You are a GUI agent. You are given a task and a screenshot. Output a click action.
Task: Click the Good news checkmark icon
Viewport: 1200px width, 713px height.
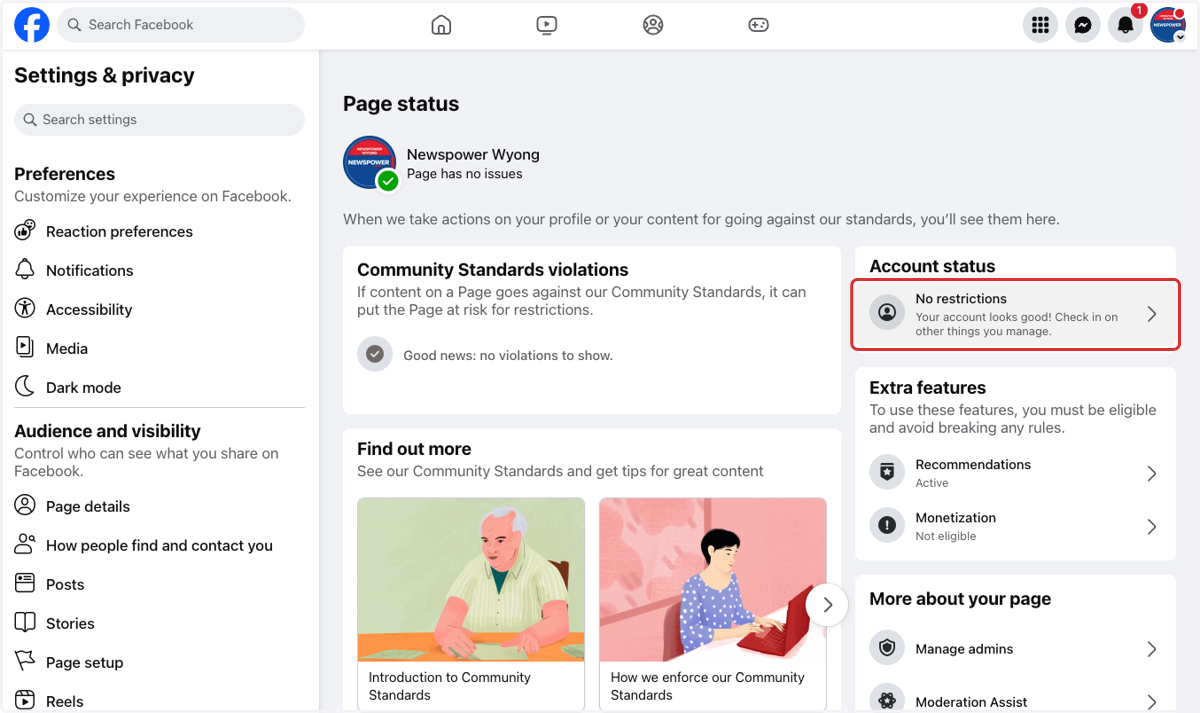click(x=375, y=354)
